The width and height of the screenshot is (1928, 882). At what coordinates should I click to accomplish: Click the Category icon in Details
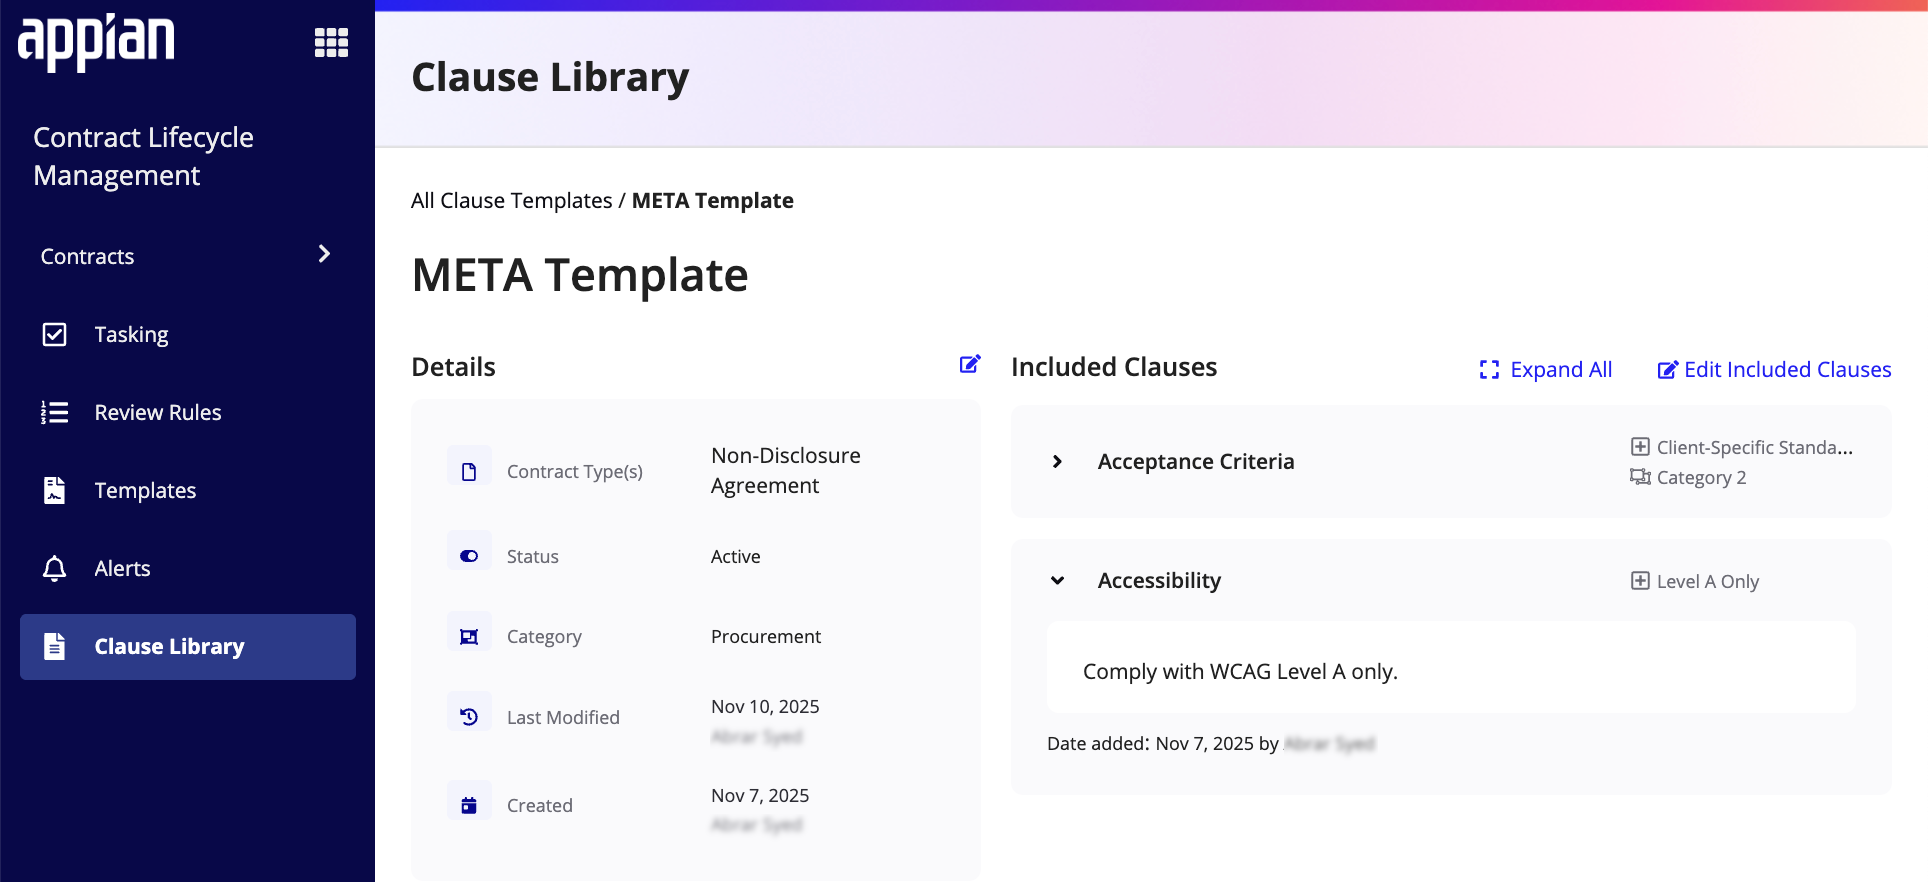(469, 636)
